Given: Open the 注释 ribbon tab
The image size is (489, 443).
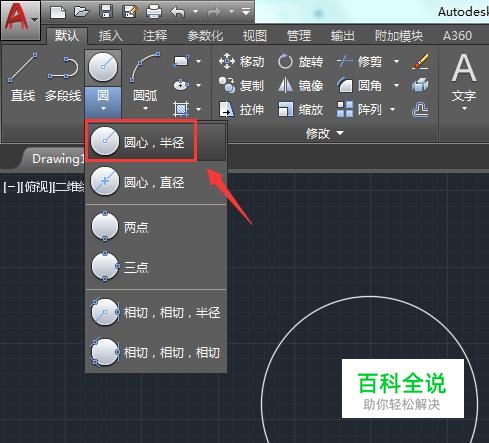Looking at the screenshot, I should 155,36.
